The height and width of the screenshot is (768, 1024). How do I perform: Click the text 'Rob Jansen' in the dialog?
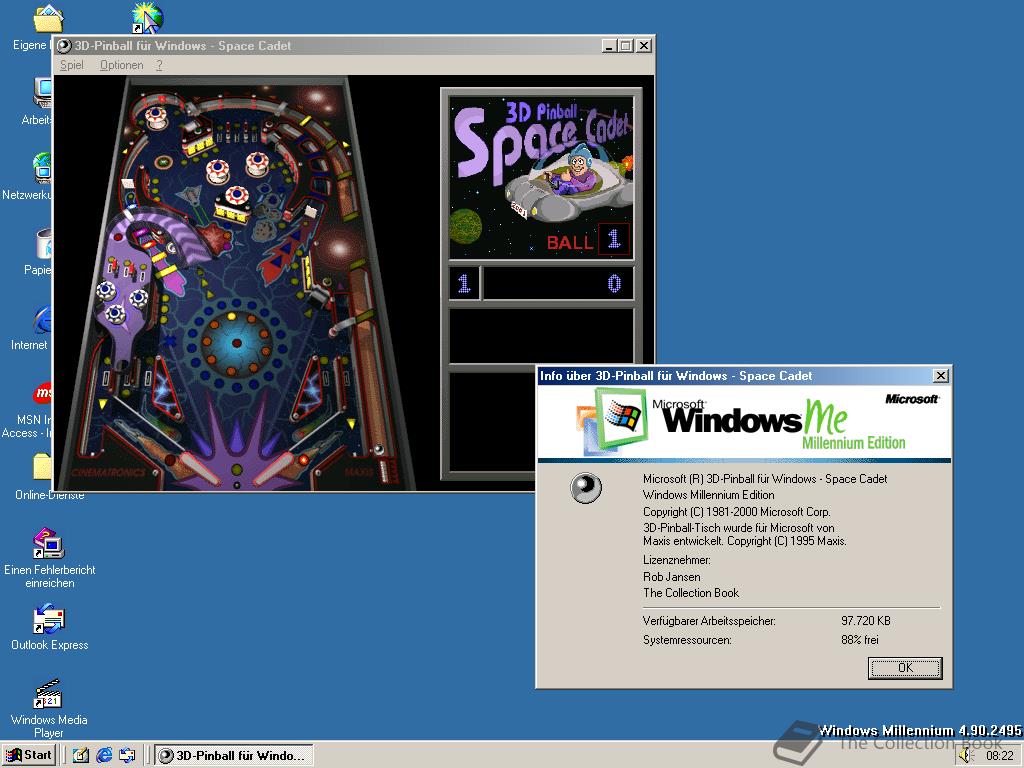click(671, 577)
